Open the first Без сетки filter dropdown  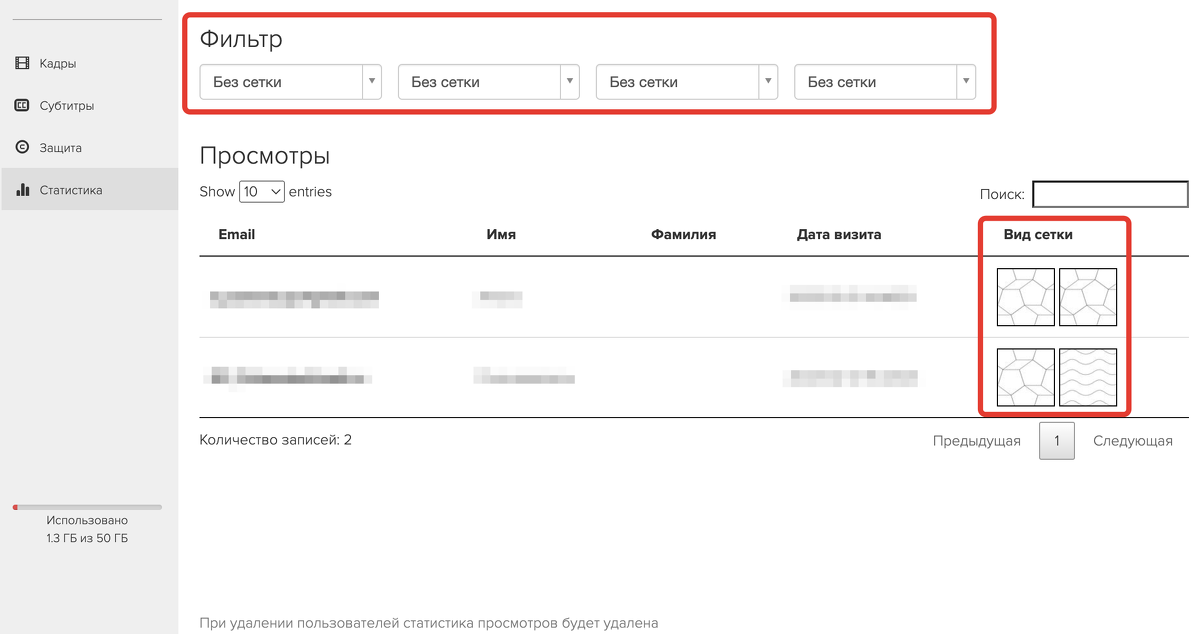pyautogui.click(x=291, y=82)
